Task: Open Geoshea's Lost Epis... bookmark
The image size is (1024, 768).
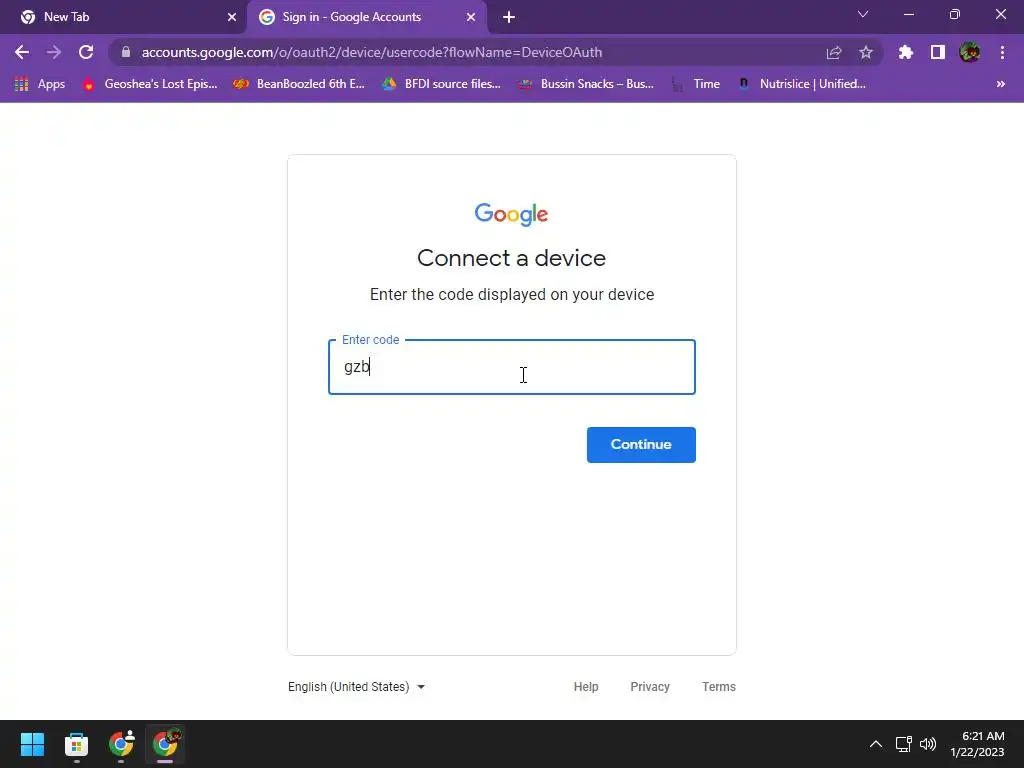Action: tap(150, 84)
